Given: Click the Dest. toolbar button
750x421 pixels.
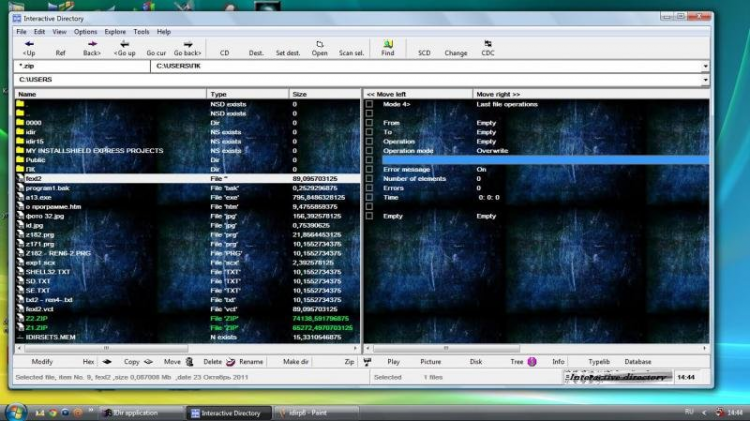Looking at the screenshot, I should [x=256, y=53].
